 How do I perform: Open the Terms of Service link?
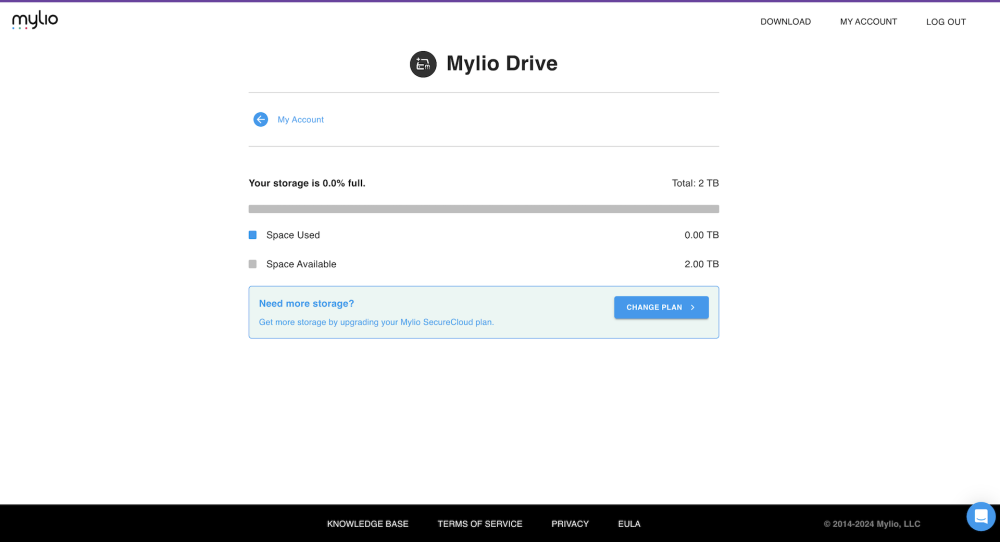point(480,524)
